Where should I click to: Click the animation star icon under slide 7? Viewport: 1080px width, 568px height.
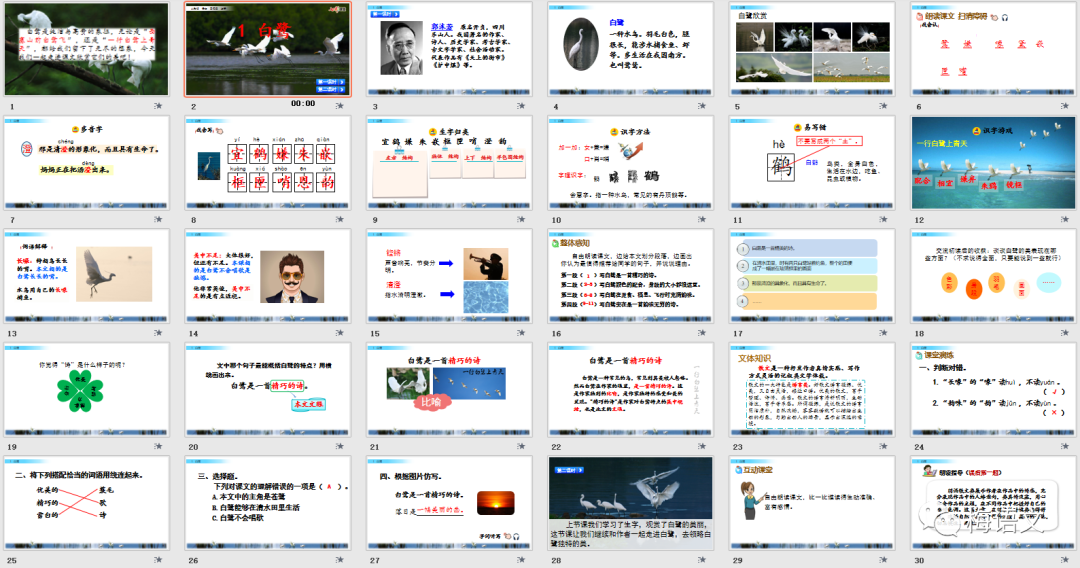pyautogui.click(x=158, y=219)
